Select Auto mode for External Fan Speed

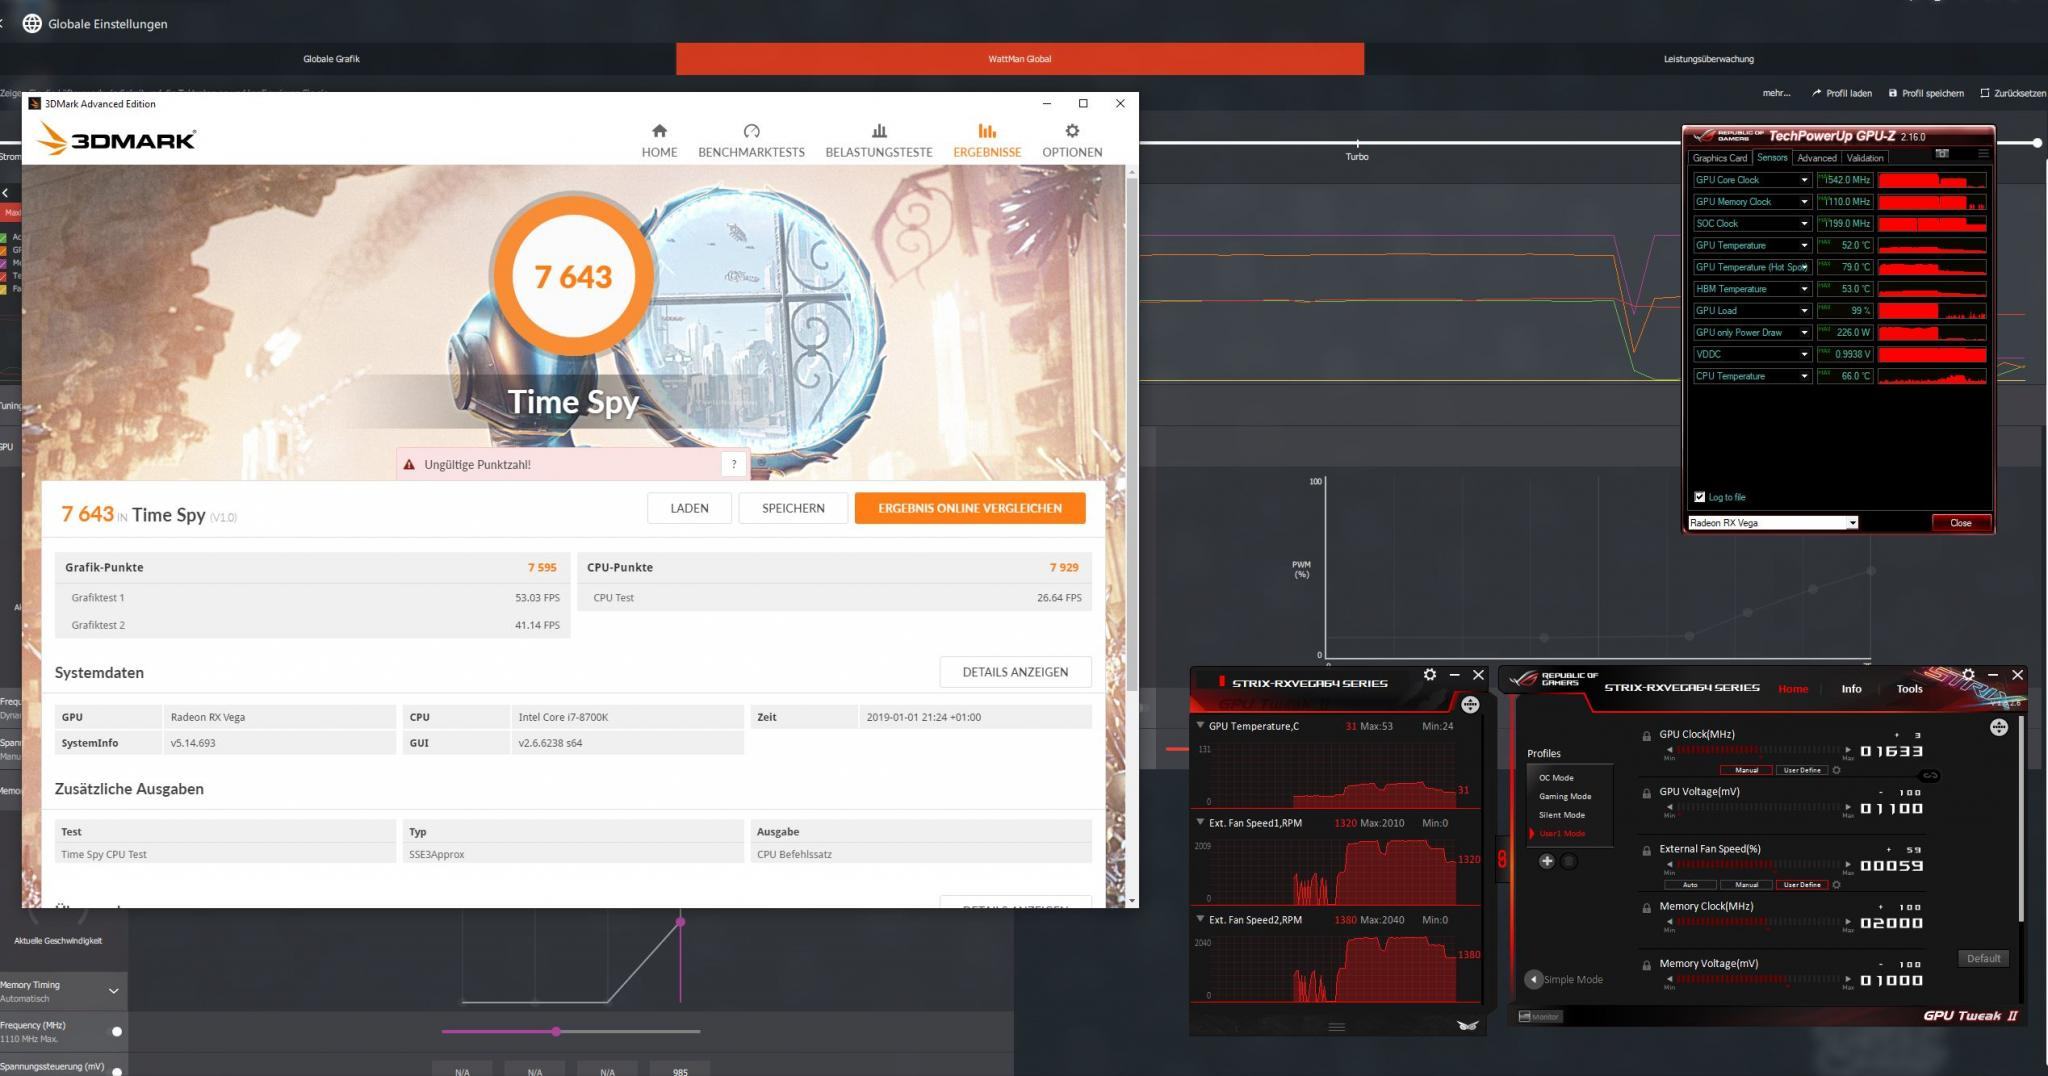1690,885
